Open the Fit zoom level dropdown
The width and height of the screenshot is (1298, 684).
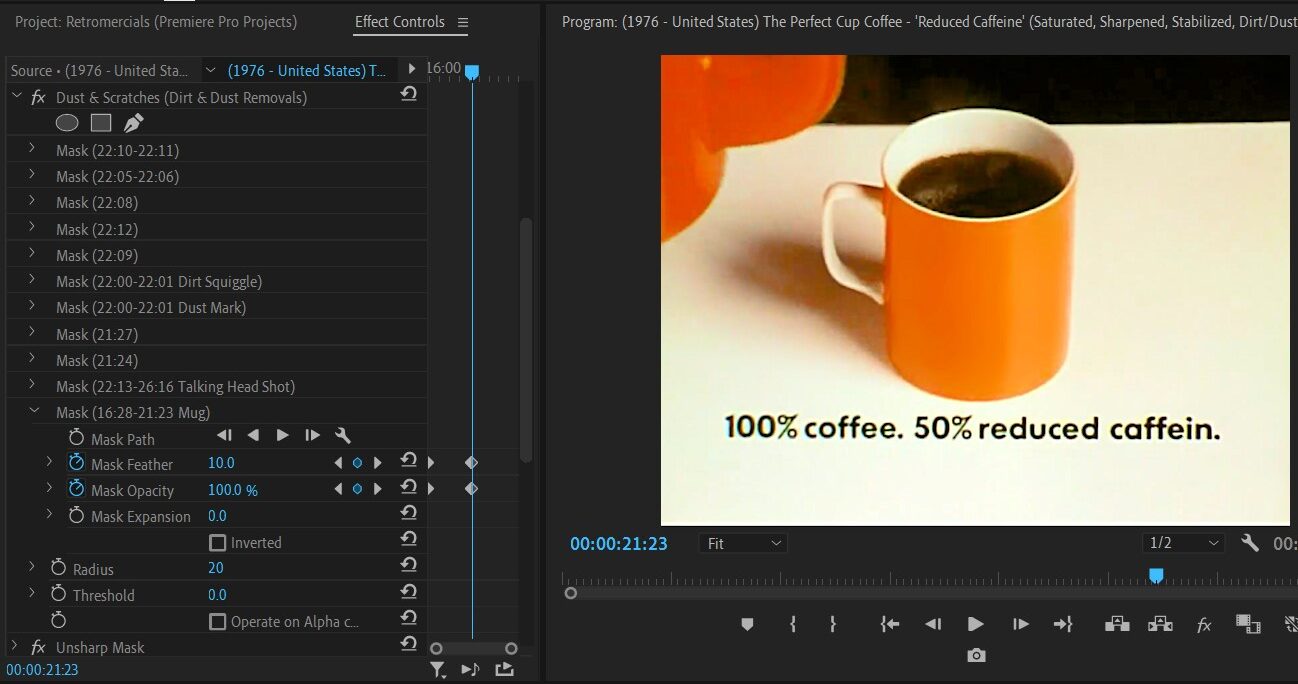pos(743,543)
